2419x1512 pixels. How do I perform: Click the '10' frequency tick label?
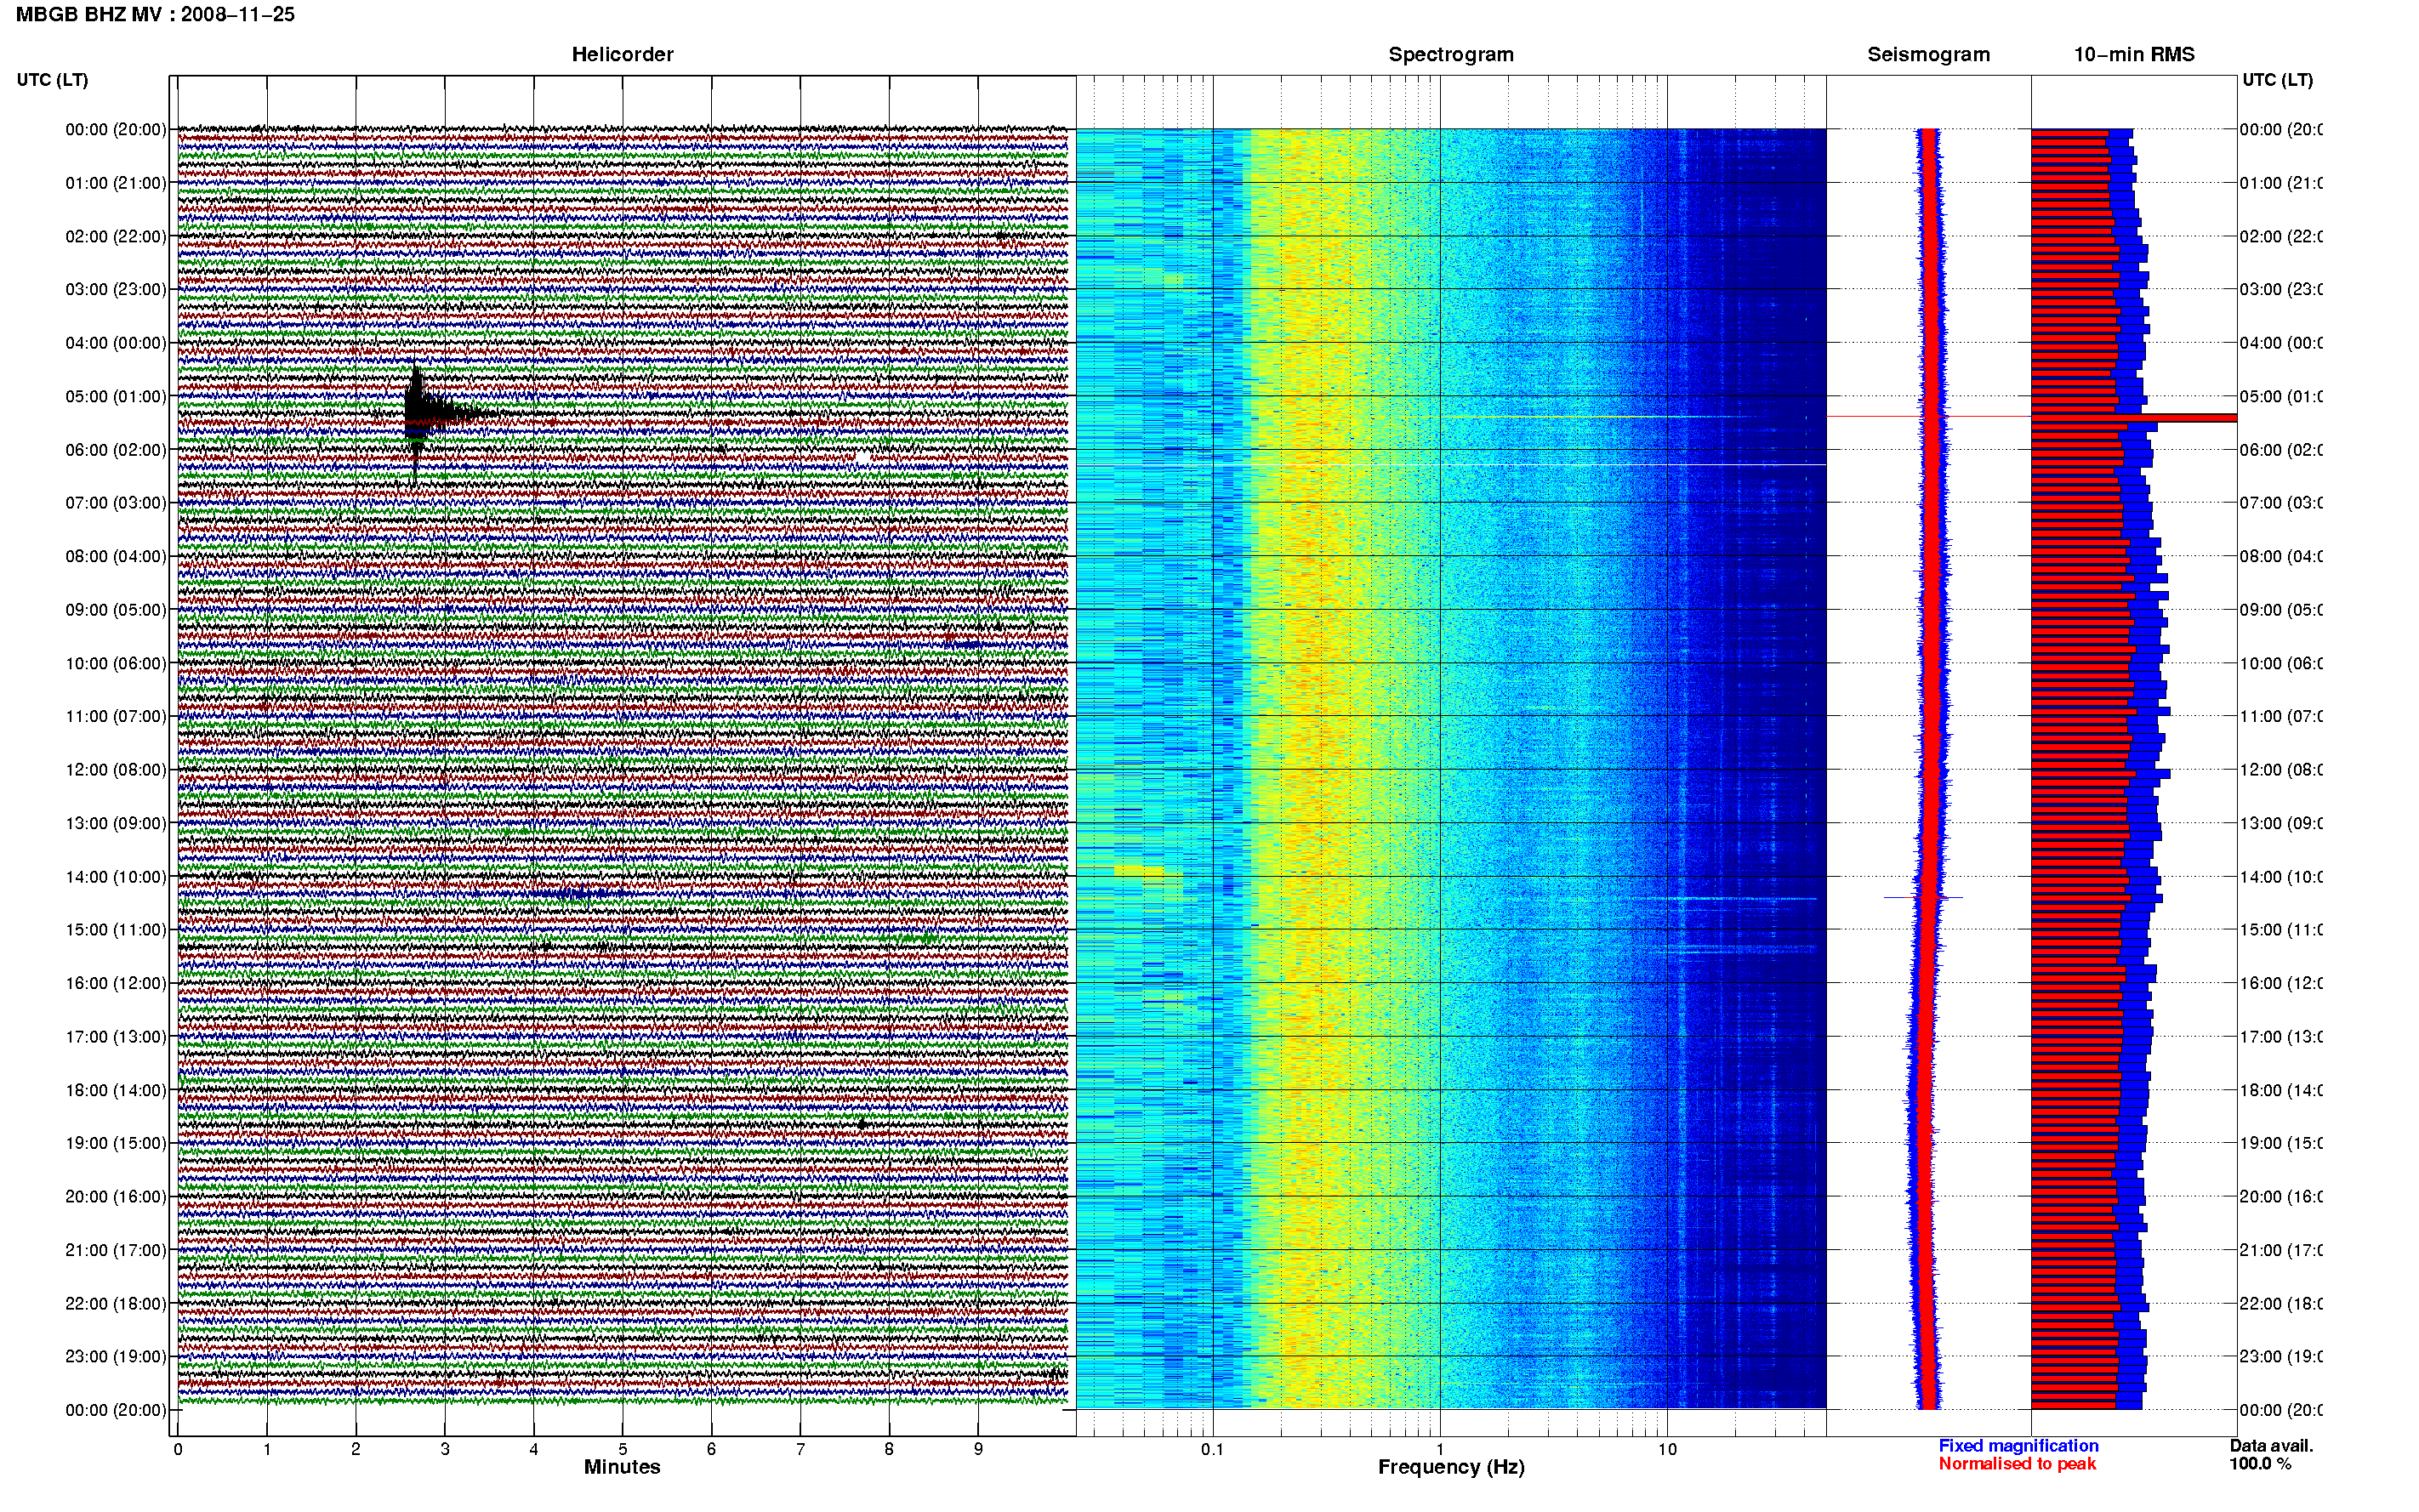click(1667, 1449)
